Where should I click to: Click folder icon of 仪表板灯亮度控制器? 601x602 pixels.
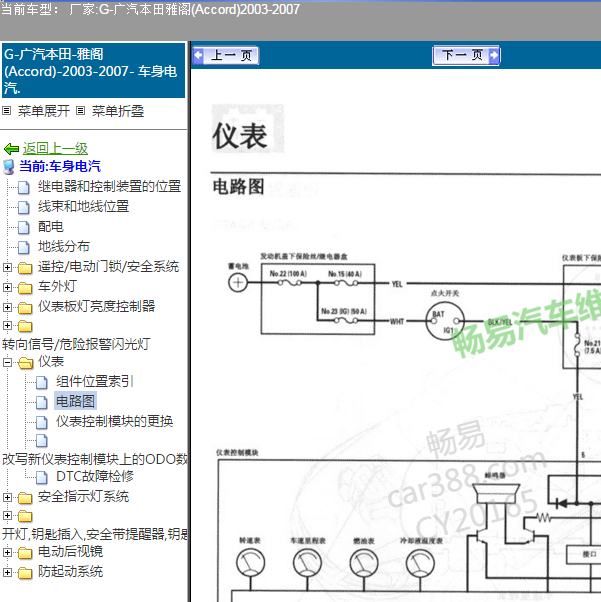pos(25,308)
